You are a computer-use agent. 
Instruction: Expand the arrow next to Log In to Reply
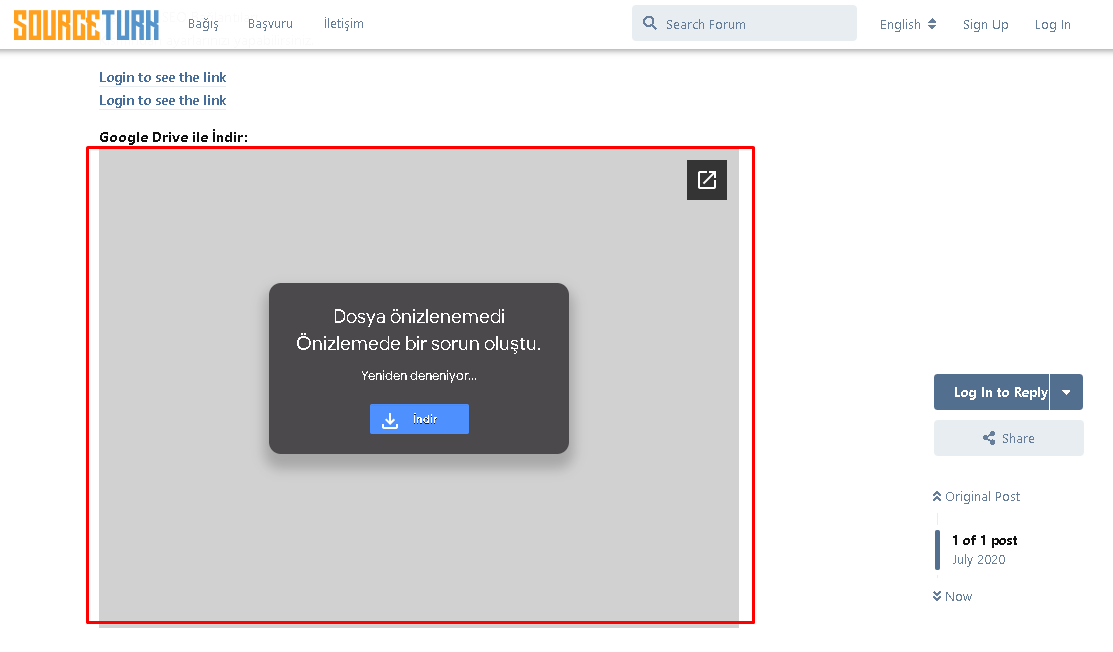(x=1067, y=392)
